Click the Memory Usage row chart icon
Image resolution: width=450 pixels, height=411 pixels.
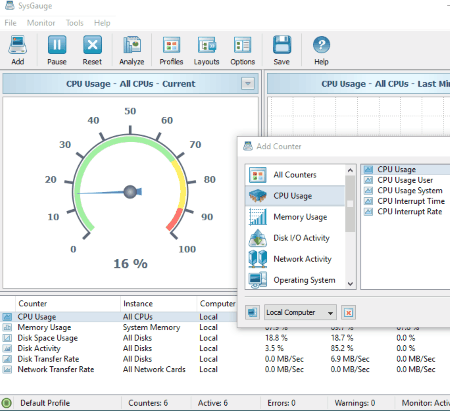(x=7, y=327)
